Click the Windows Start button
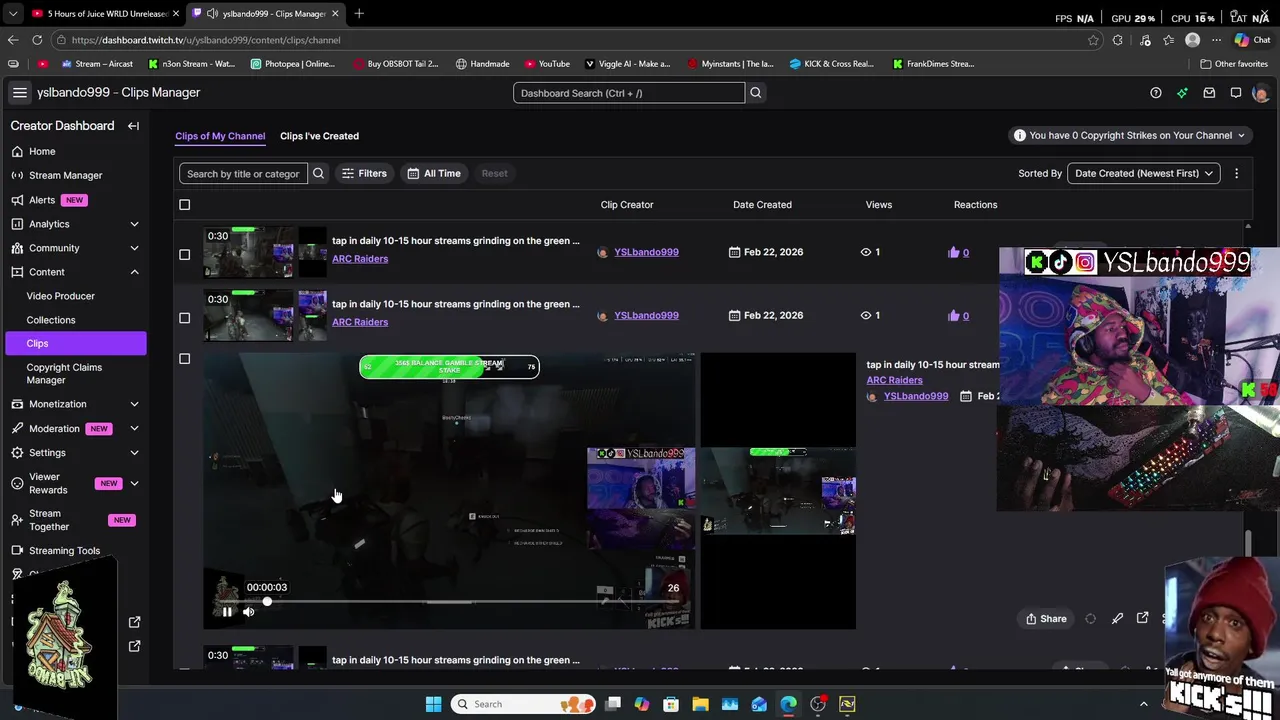 pos(433,704)
